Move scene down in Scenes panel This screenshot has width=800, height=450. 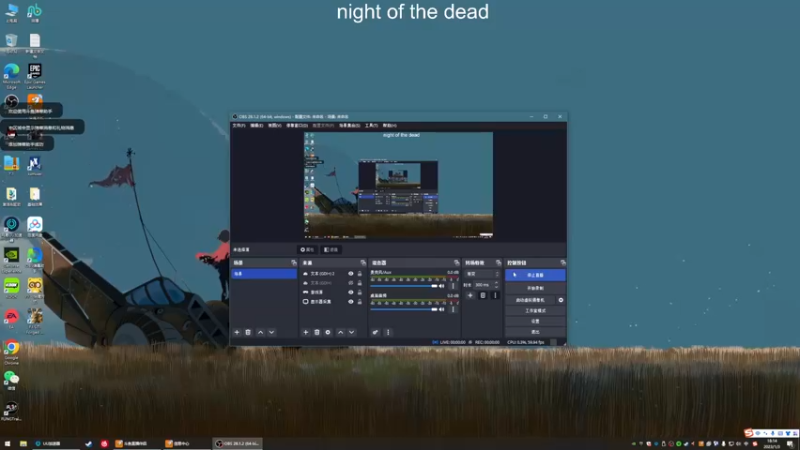pos(271,332)
